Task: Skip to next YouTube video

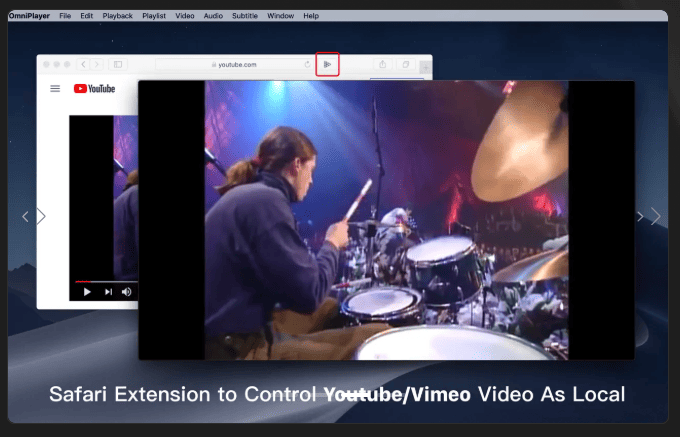Action: [x=108, y=292]
